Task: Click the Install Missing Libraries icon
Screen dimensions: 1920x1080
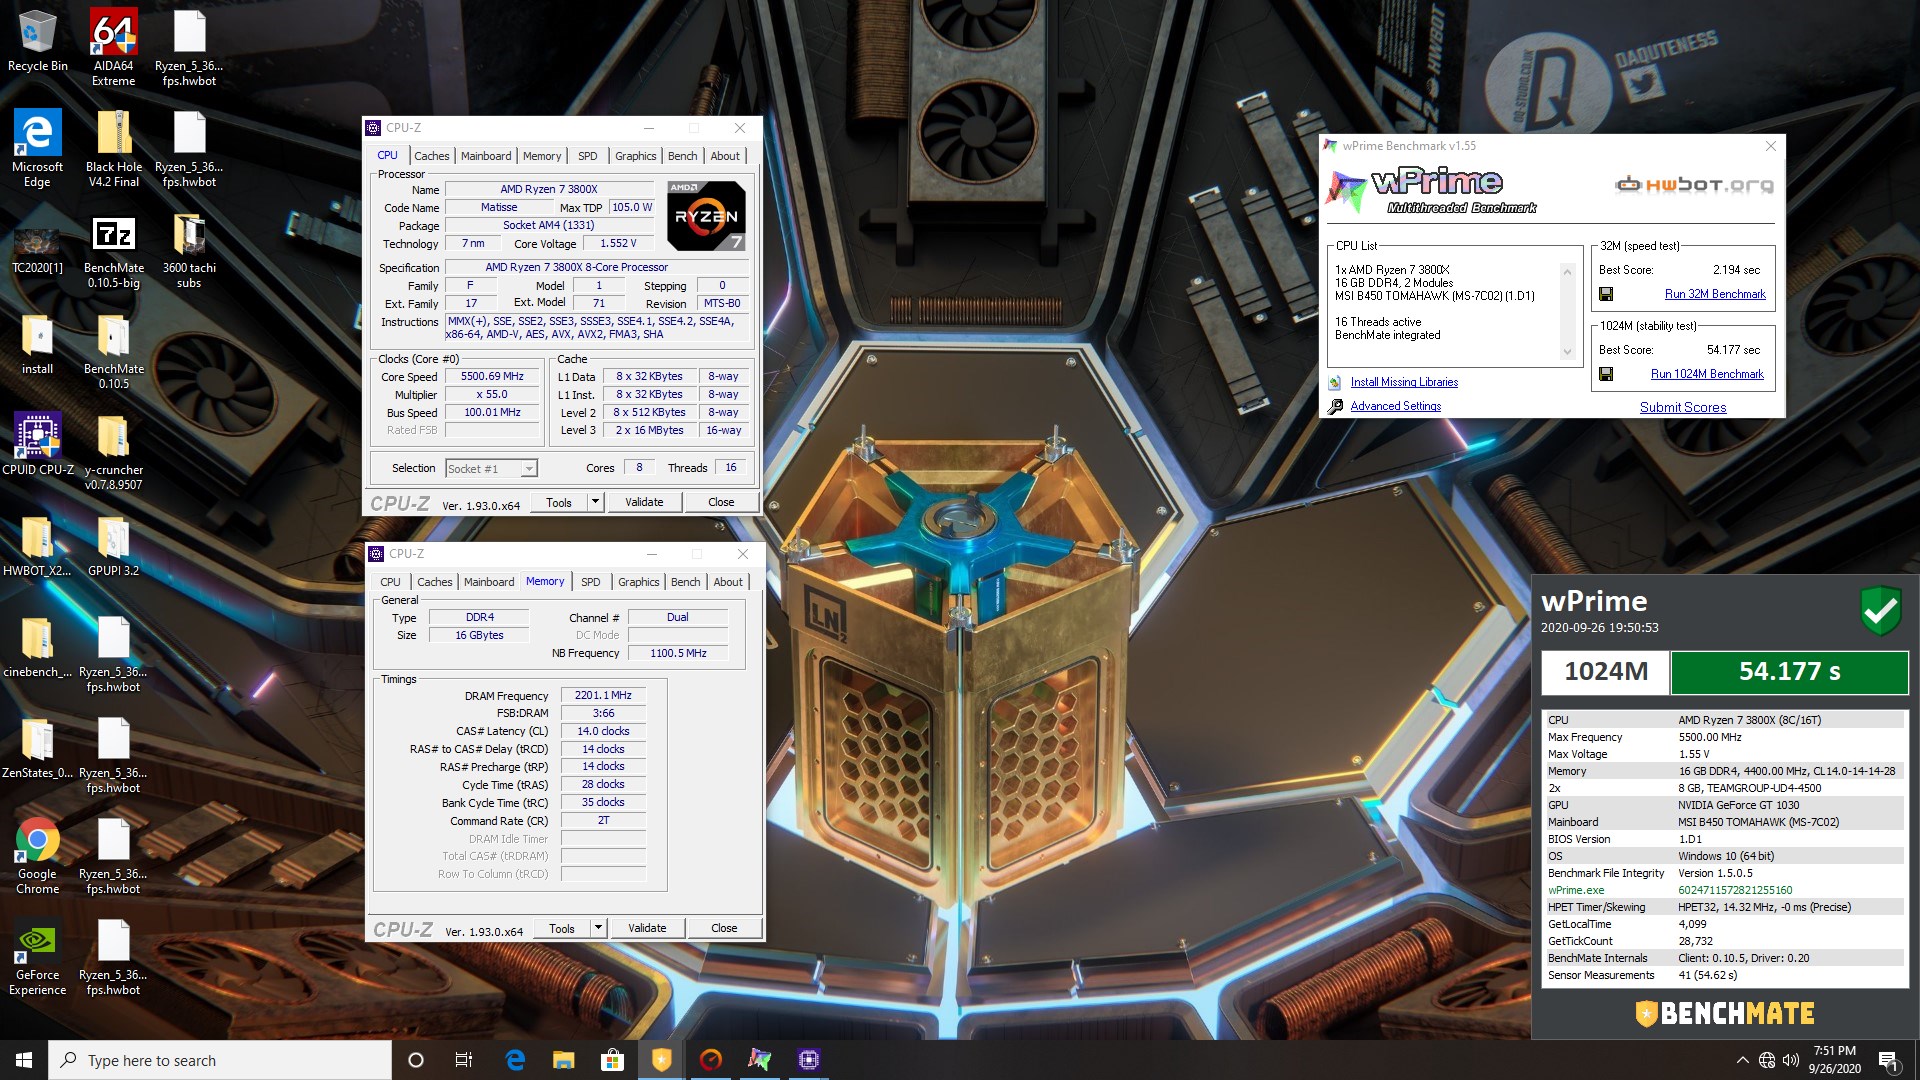Action: click(x=1335, y=382)
